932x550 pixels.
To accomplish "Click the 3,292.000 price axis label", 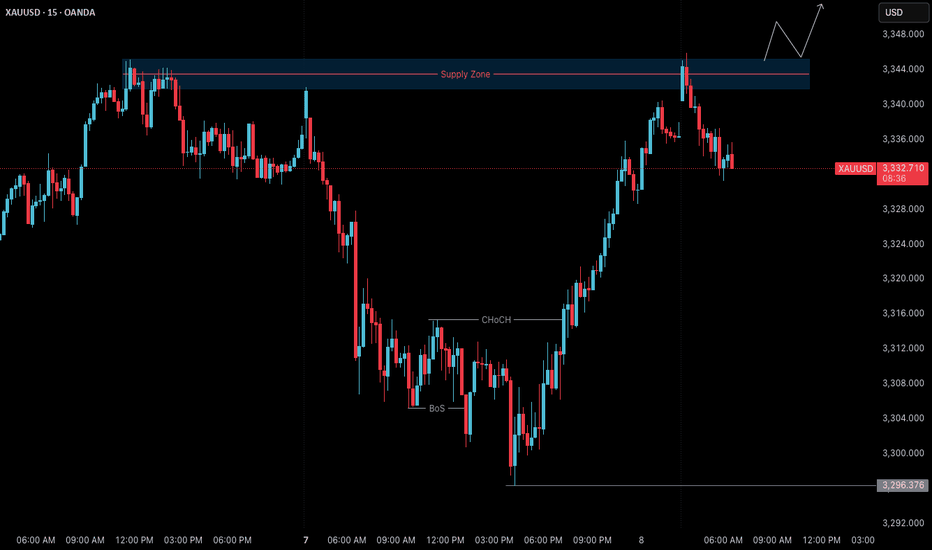I will pyautogui.click(x=903, y=523).
